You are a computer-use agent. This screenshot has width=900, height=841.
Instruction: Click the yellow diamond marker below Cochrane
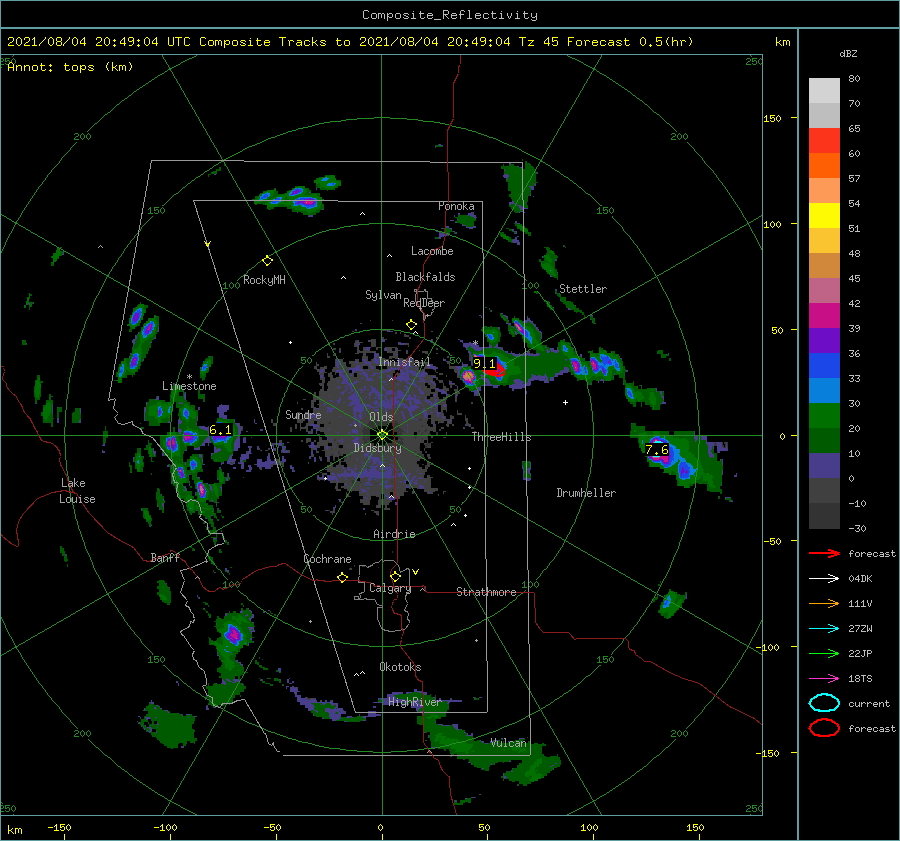point(342,577)
